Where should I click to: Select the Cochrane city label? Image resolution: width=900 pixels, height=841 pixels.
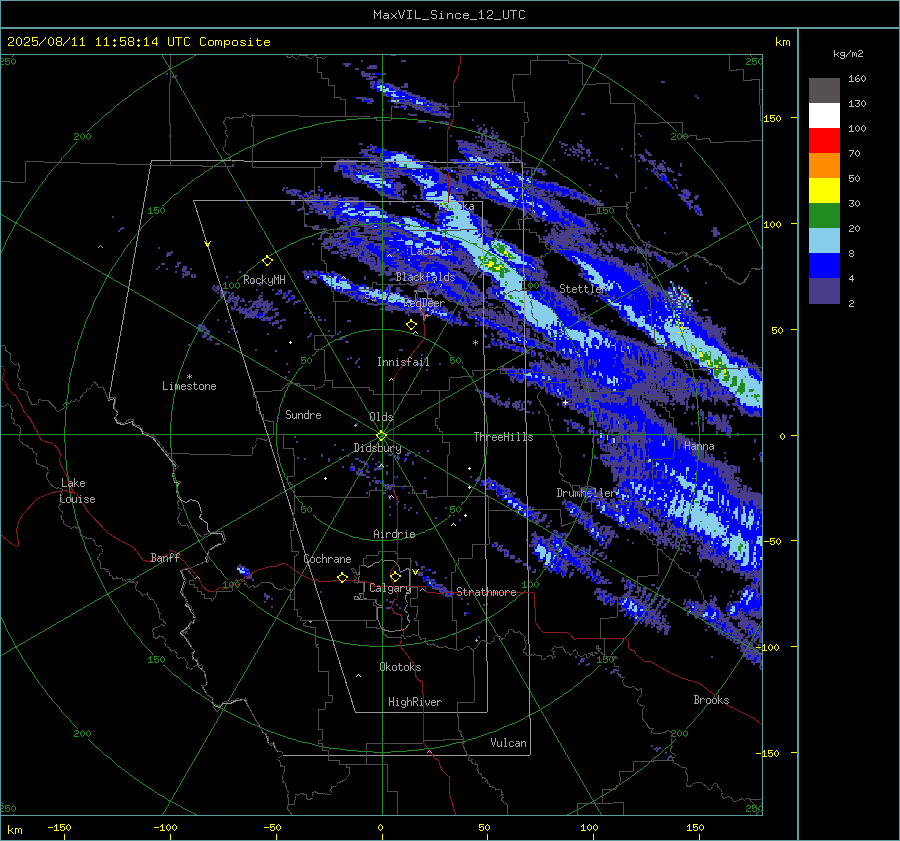coord(327,559)
